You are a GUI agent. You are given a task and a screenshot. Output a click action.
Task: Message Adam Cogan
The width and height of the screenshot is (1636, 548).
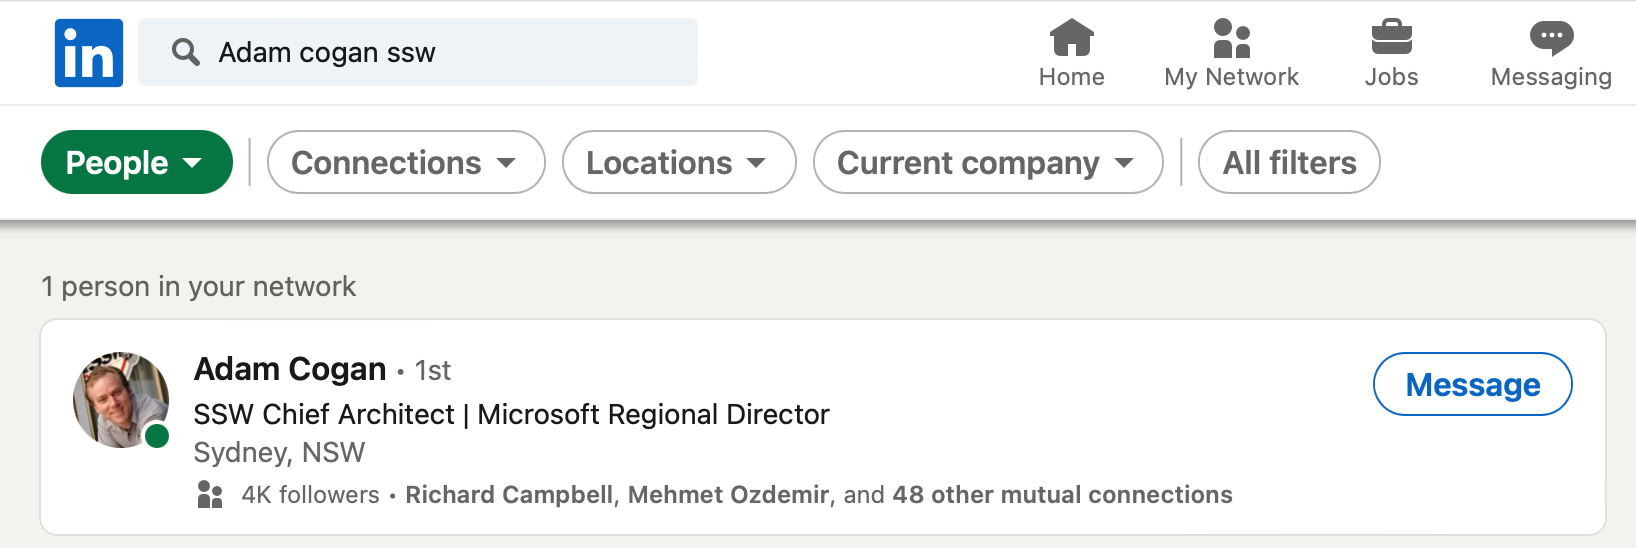pyautogui.click(x=1472, y=384)
